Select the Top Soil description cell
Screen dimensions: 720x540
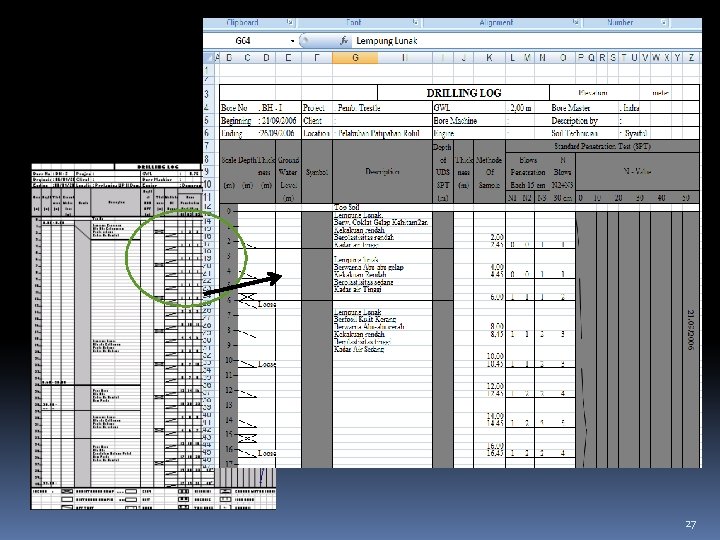tap(346, 208)
